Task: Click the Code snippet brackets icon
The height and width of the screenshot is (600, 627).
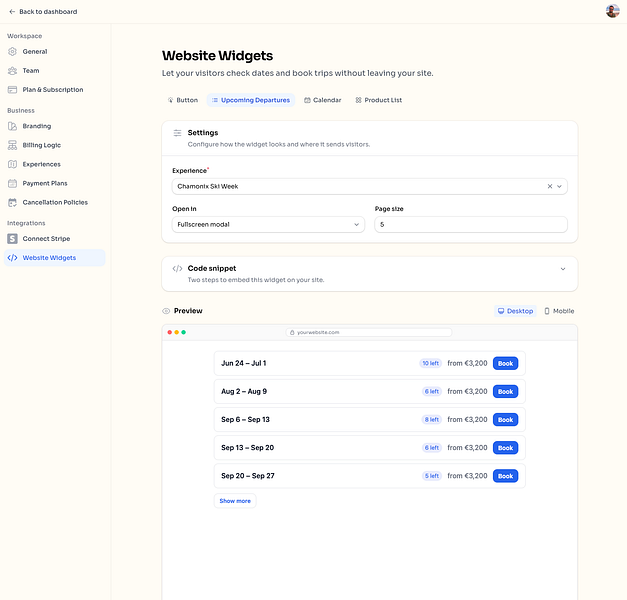Action: tap(177, 268)
